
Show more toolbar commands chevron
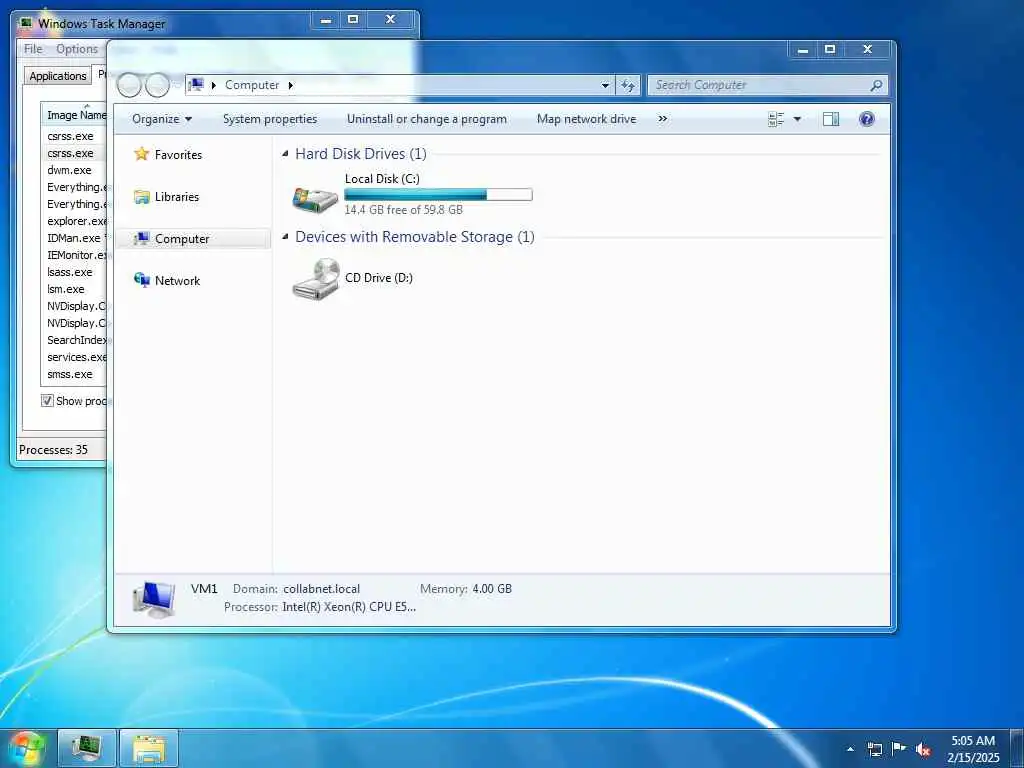(663, 119)
